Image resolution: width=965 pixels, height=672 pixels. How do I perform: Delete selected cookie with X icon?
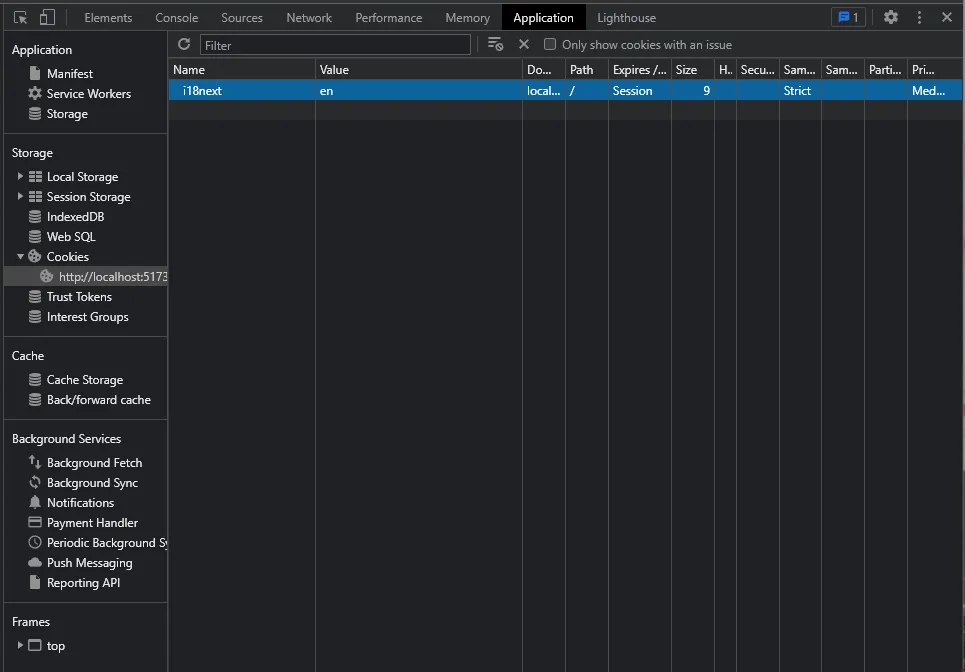point(523,44)
